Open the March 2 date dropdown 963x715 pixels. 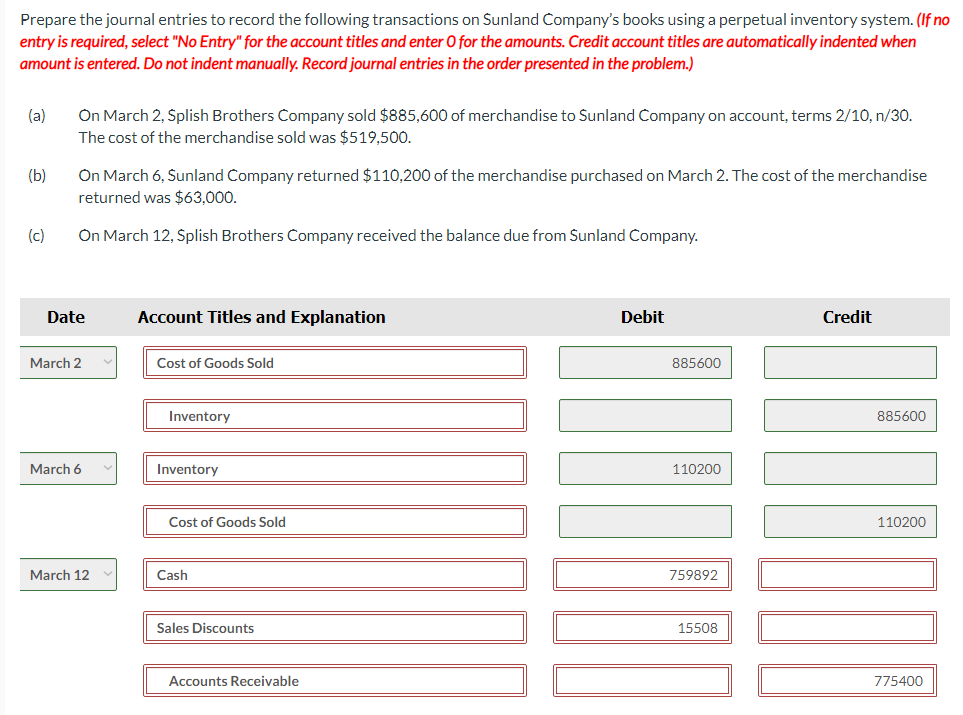tap(68, 362)
